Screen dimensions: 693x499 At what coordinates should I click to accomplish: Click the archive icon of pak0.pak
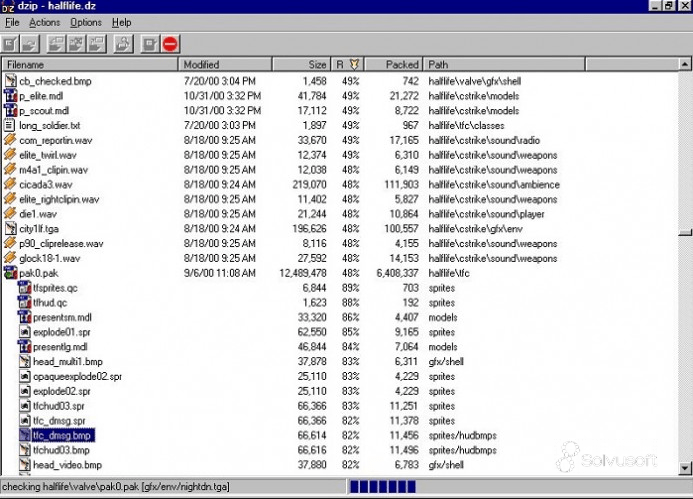(x=11, y=273)
